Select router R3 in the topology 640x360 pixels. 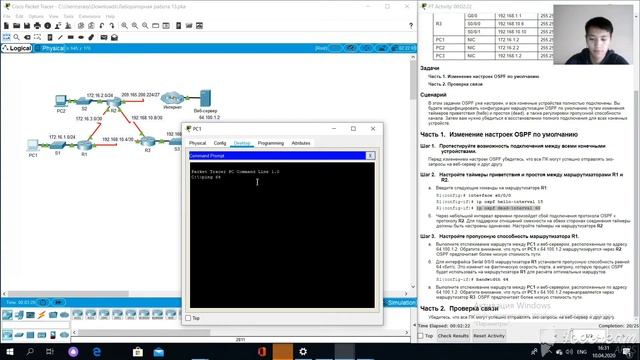(147, 141)
